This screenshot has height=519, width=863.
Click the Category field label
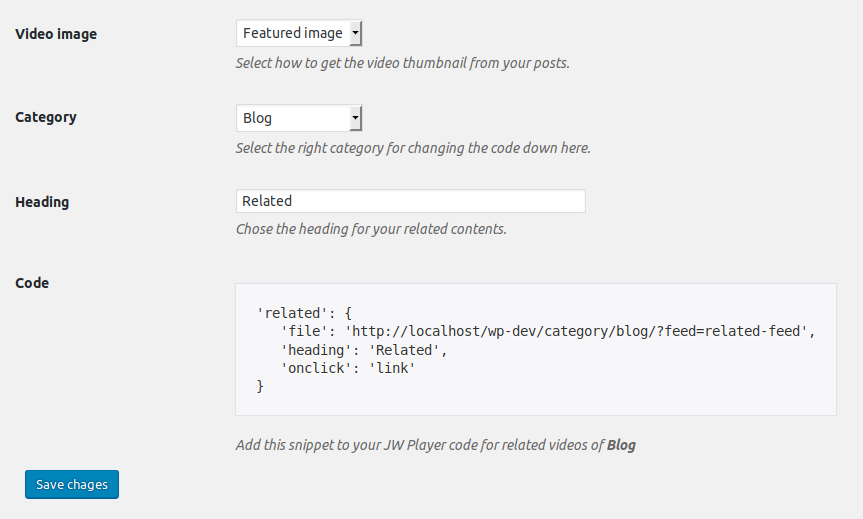46,117
